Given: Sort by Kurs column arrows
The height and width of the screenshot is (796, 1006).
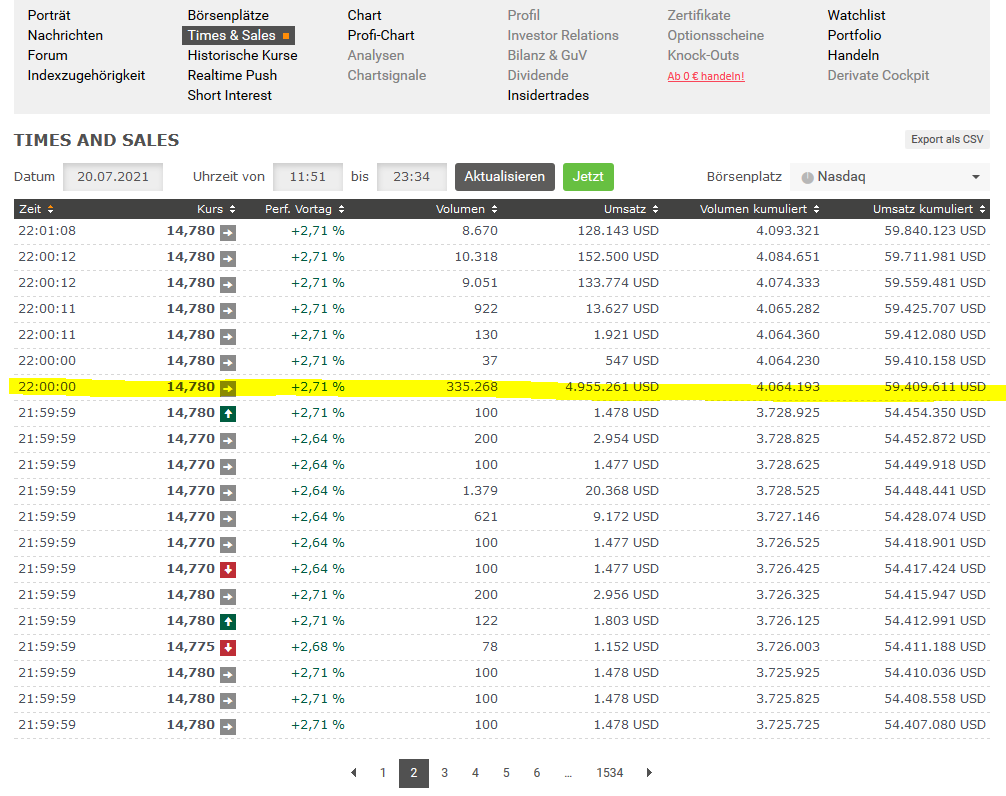Looking at the screenshot, I should [x=232, y=209].
